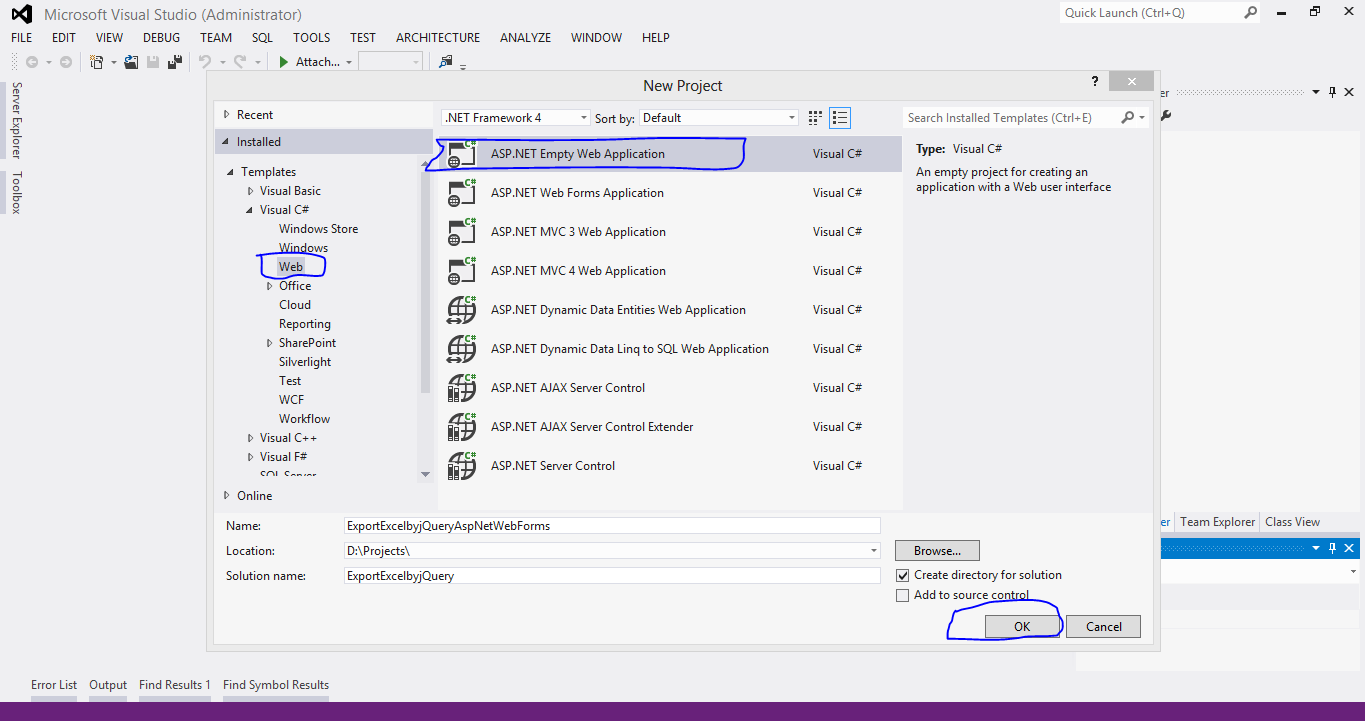Click the ASP.NET AJAX Server Control Extender icon
This screenshot has width=1365, height=721.
click(461, 427)
